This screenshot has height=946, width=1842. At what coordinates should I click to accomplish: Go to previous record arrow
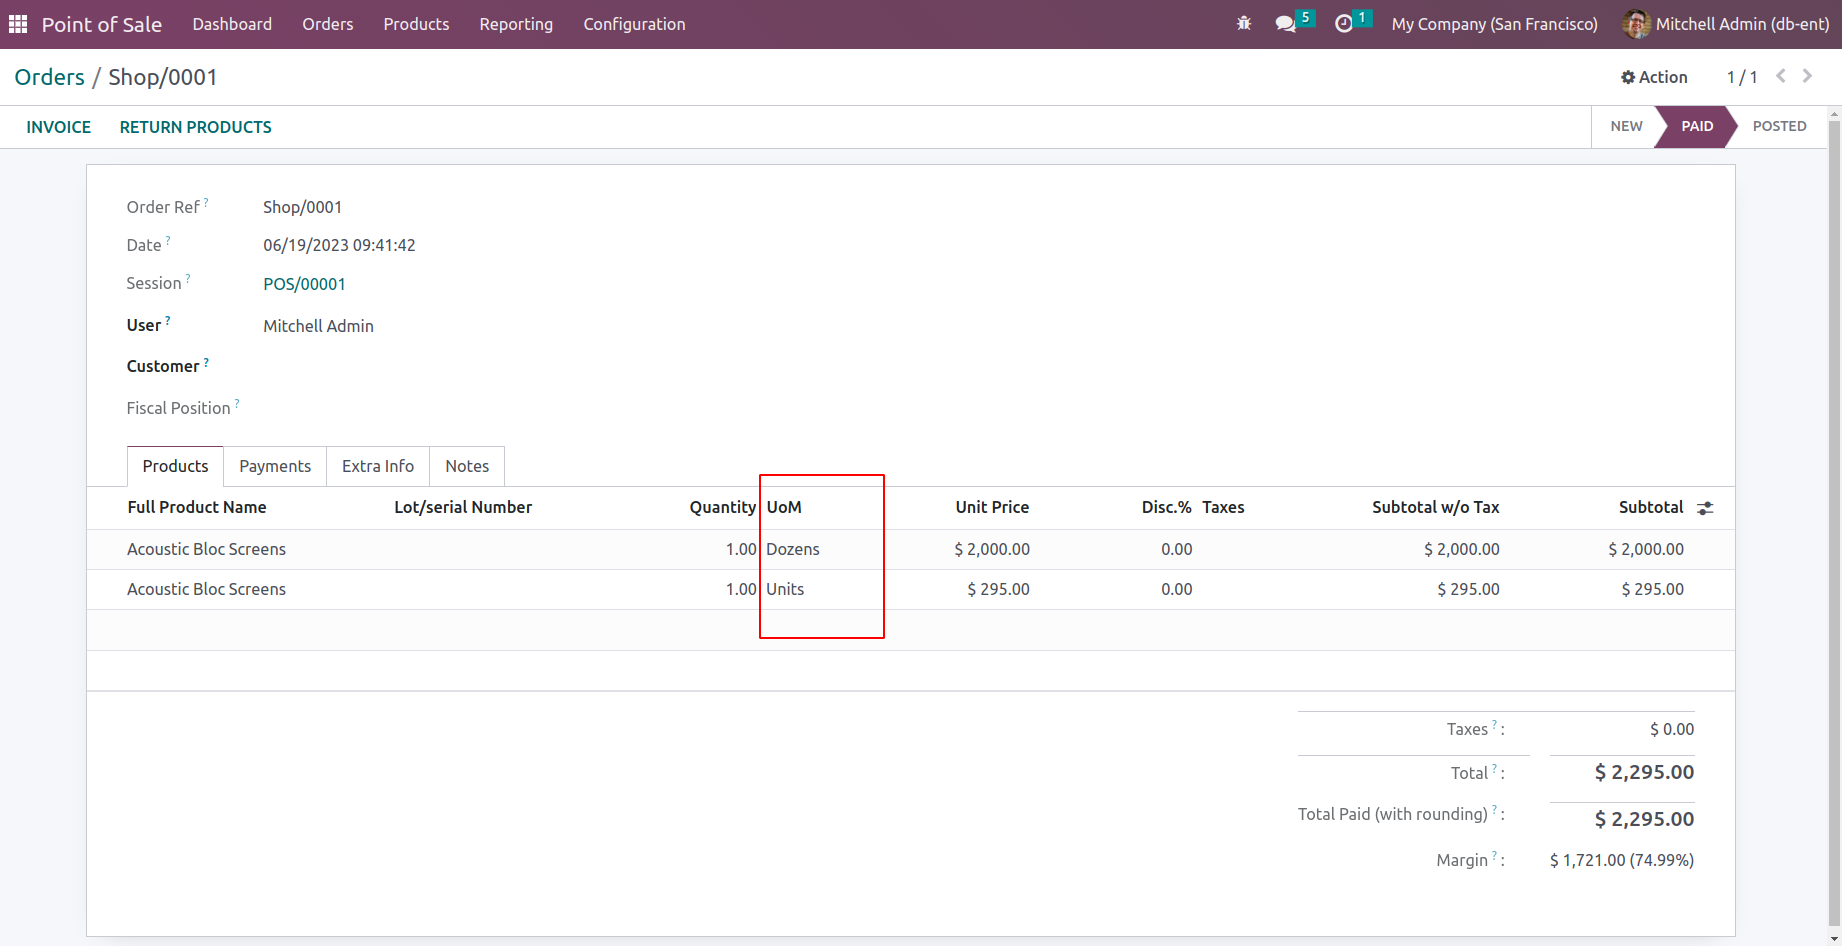coord(1781,76)
